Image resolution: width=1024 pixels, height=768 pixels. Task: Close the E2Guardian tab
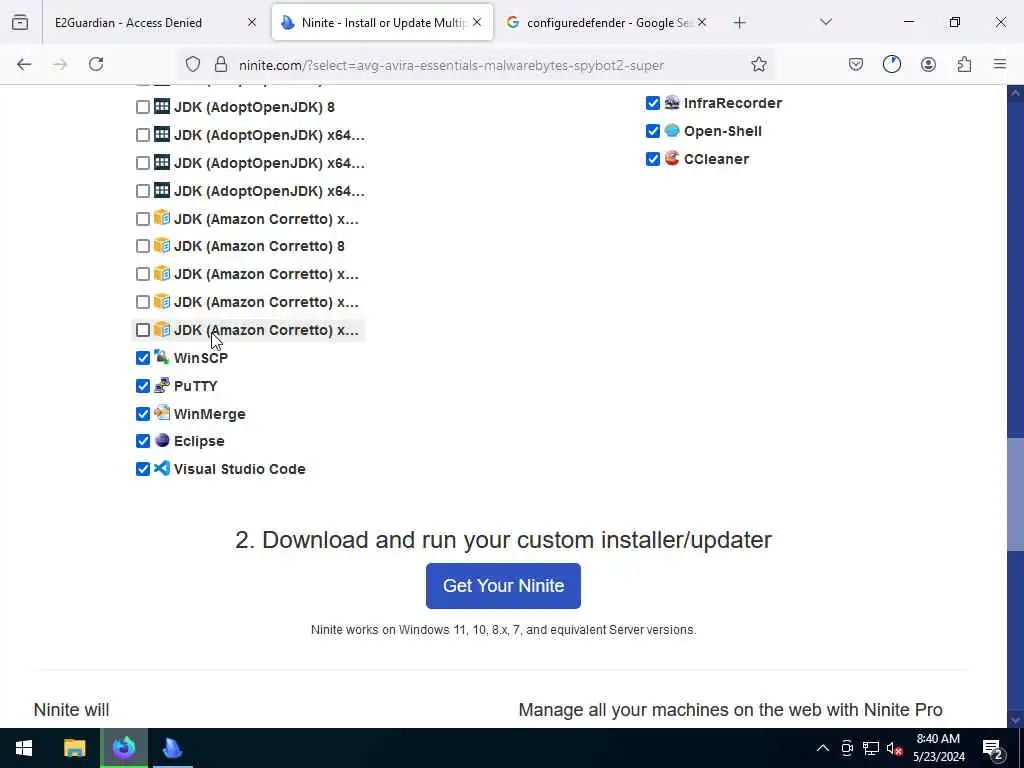pyautogui.click(x=251, y=22)
